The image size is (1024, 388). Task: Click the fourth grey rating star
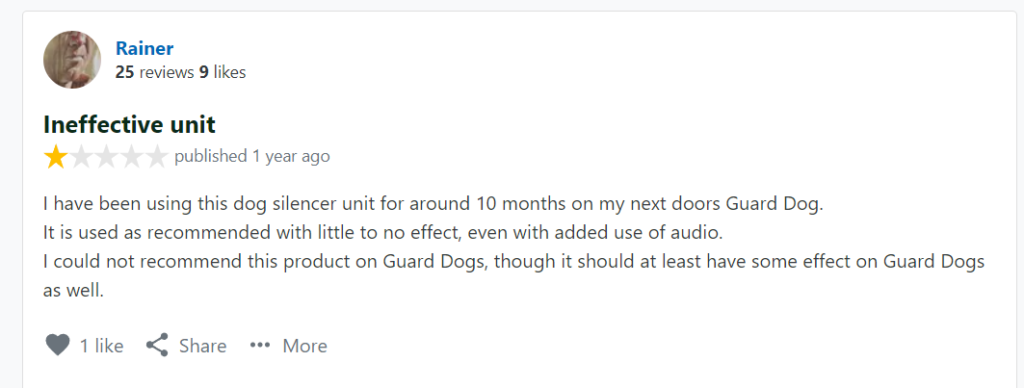(131, 157)
